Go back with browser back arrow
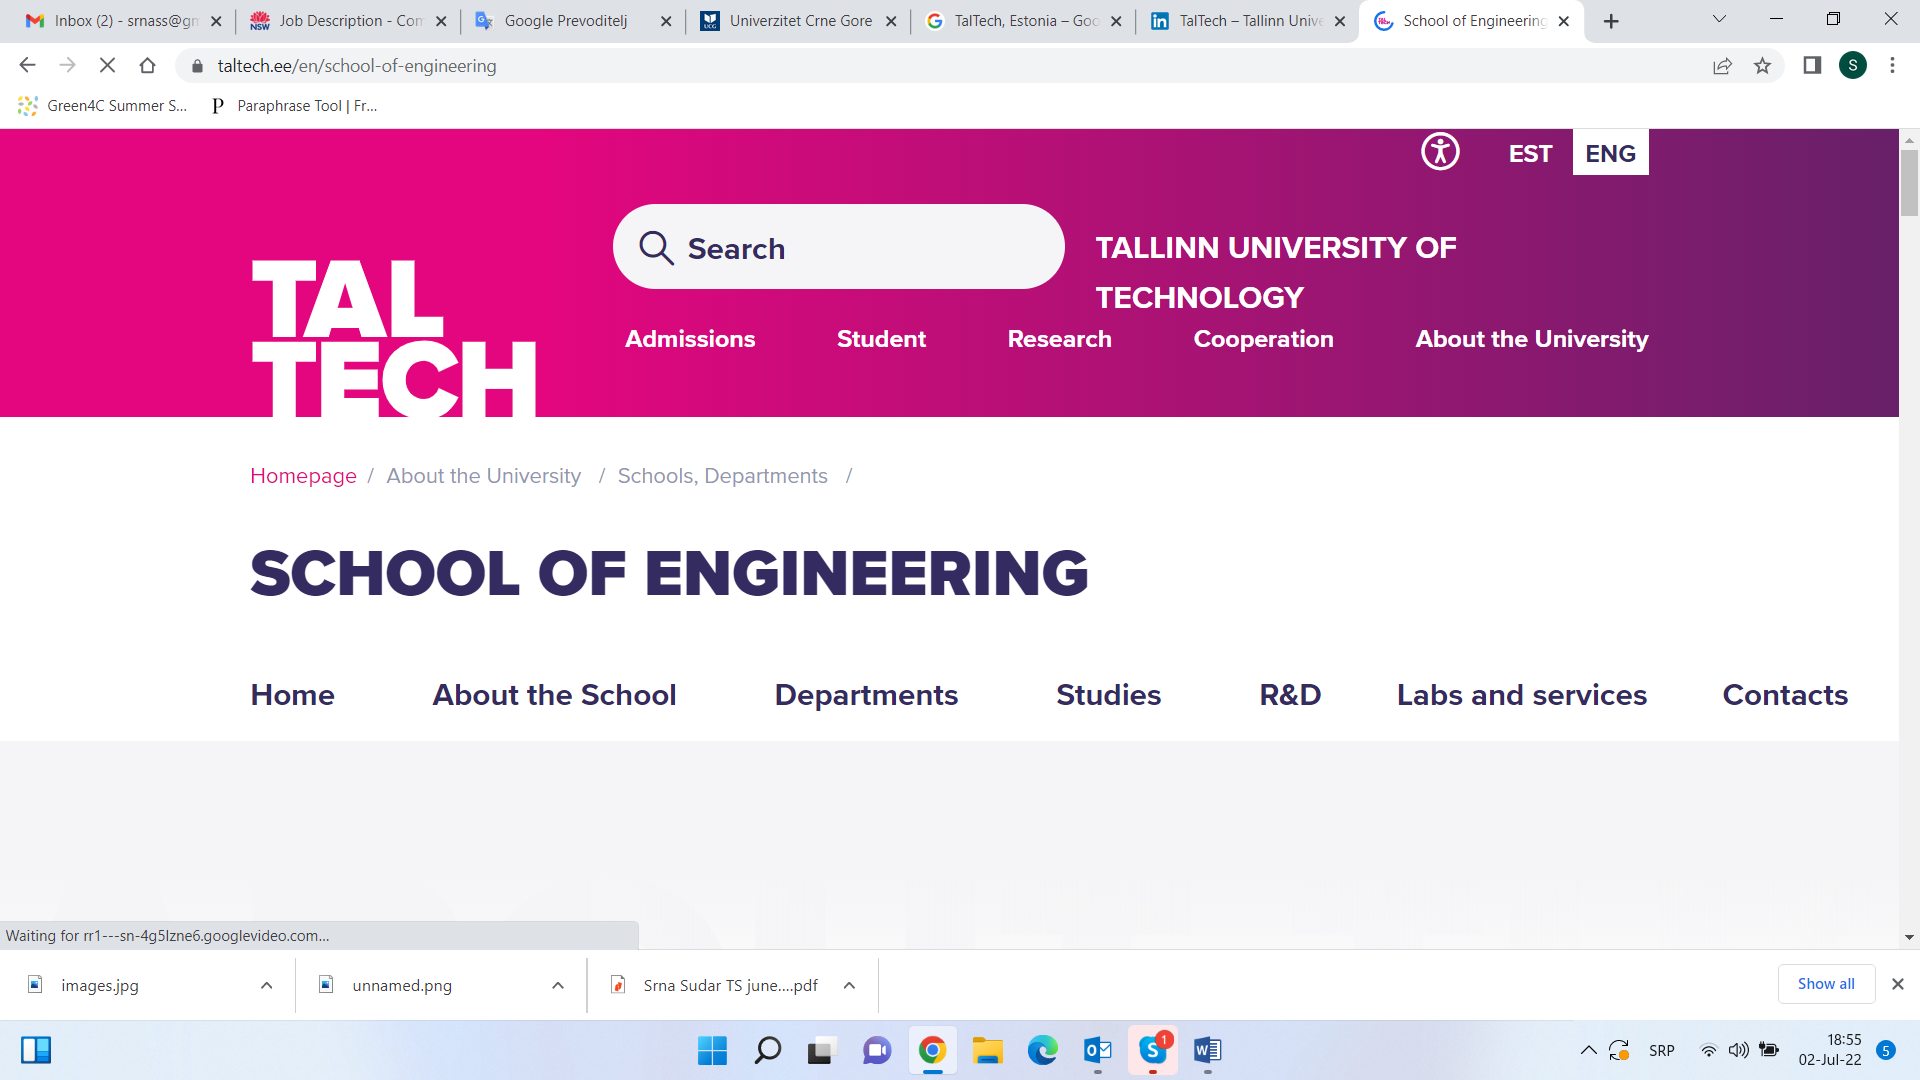 (27, 65)
